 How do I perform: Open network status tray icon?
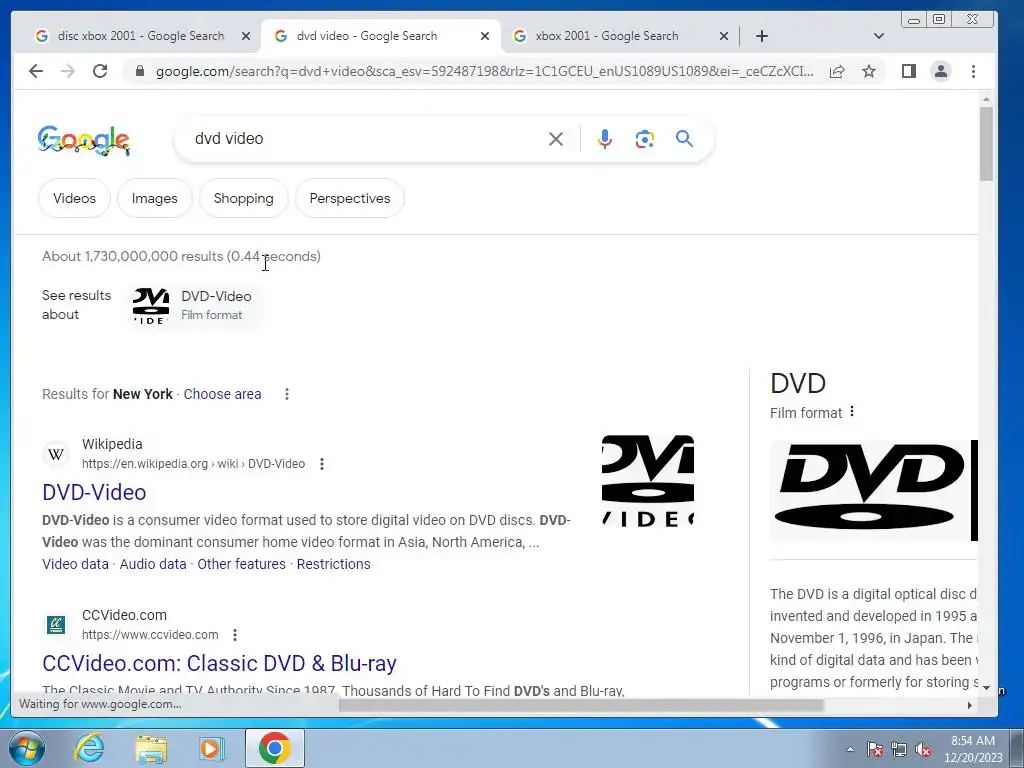click(899, 750)
